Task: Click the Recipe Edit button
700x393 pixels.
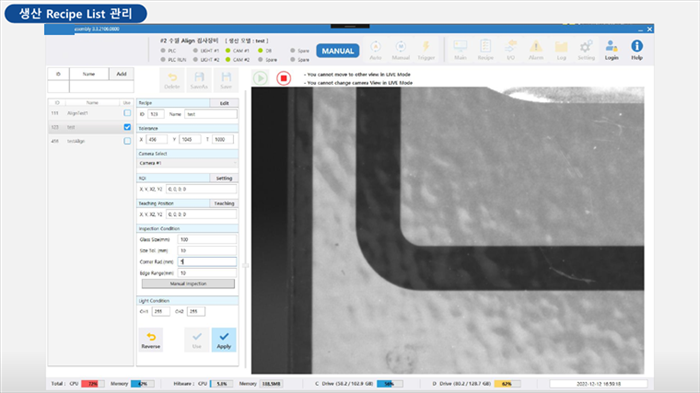Action: pos(224,103)
